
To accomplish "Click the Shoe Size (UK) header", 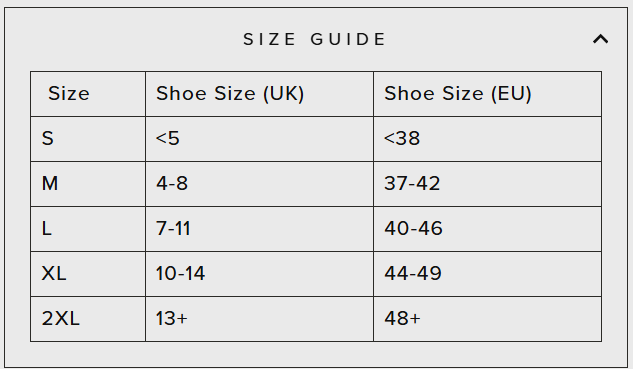I will point(260,94).
